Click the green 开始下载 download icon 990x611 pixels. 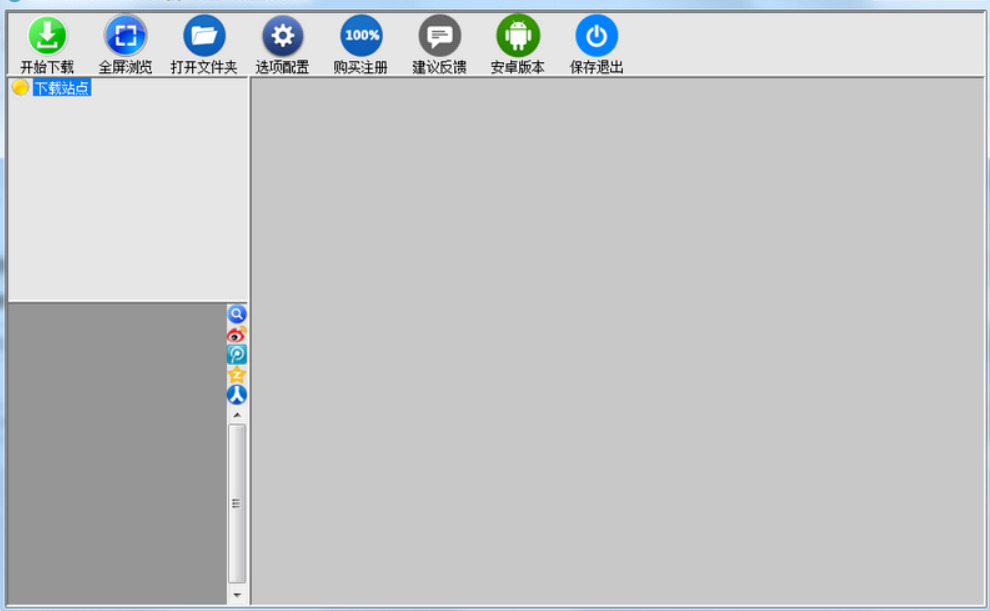(x=47, y=35)
